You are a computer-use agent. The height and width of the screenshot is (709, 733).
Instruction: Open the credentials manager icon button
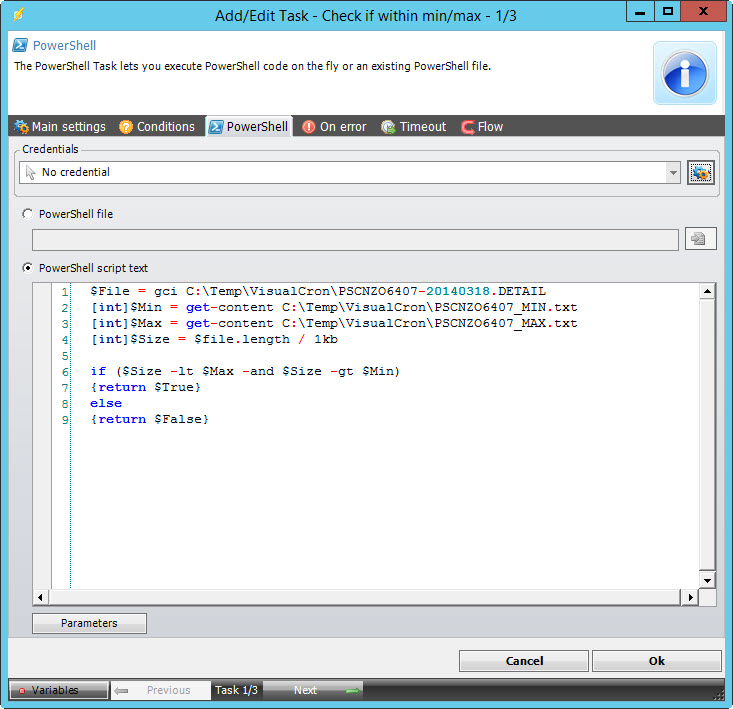pyautogui.click(x=700, y=173)
